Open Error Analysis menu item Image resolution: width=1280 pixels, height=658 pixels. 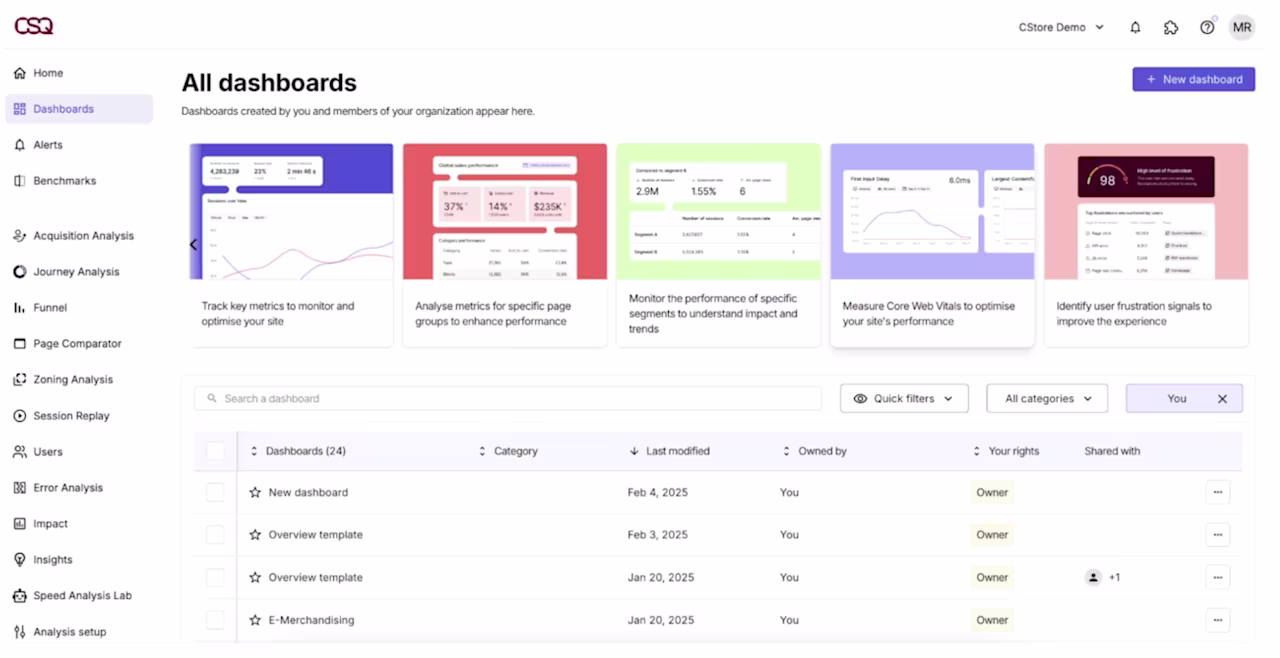(x=68, y=488)
